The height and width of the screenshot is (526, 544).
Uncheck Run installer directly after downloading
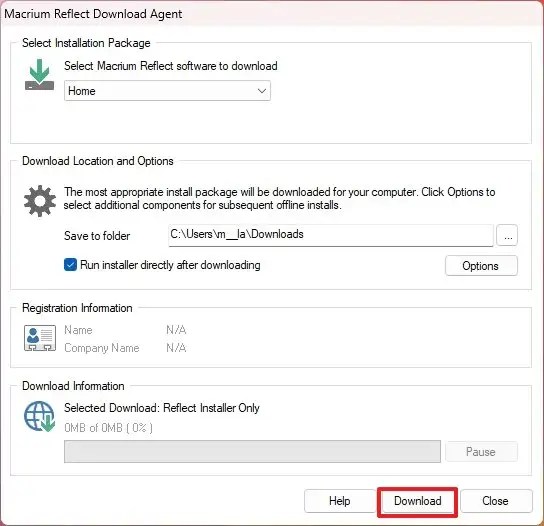click(70, 265)
